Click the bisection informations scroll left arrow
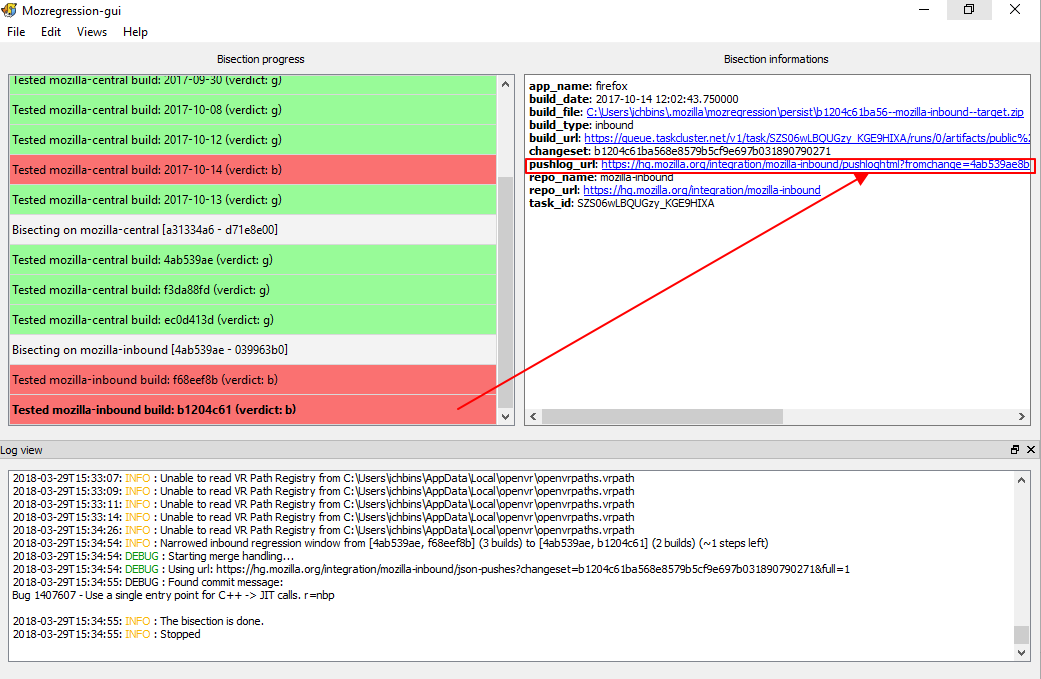1041x679 pixels. (533, 416)
